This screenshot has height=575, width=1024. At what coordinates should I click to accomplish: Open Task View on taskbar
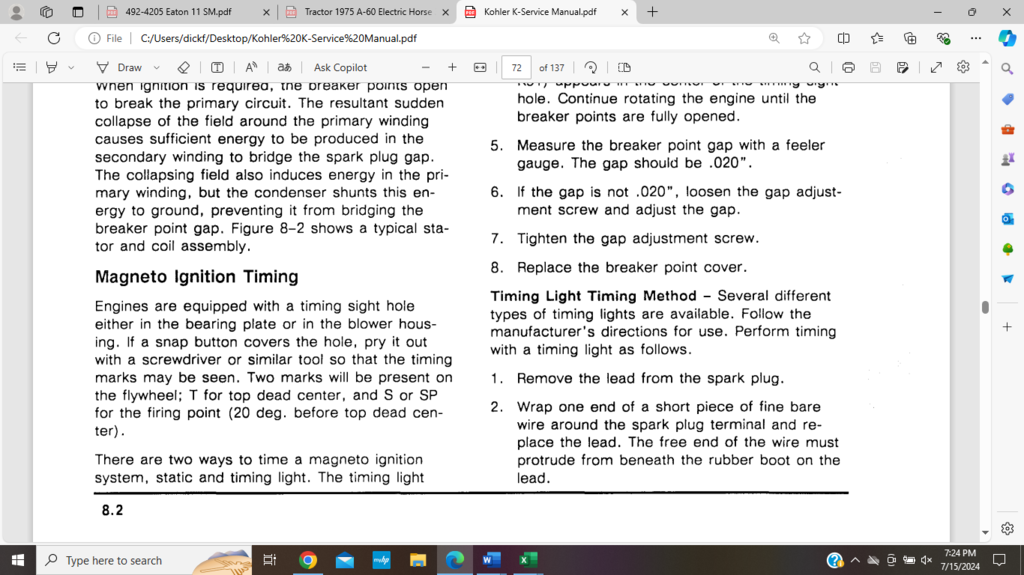click(269, 560)
